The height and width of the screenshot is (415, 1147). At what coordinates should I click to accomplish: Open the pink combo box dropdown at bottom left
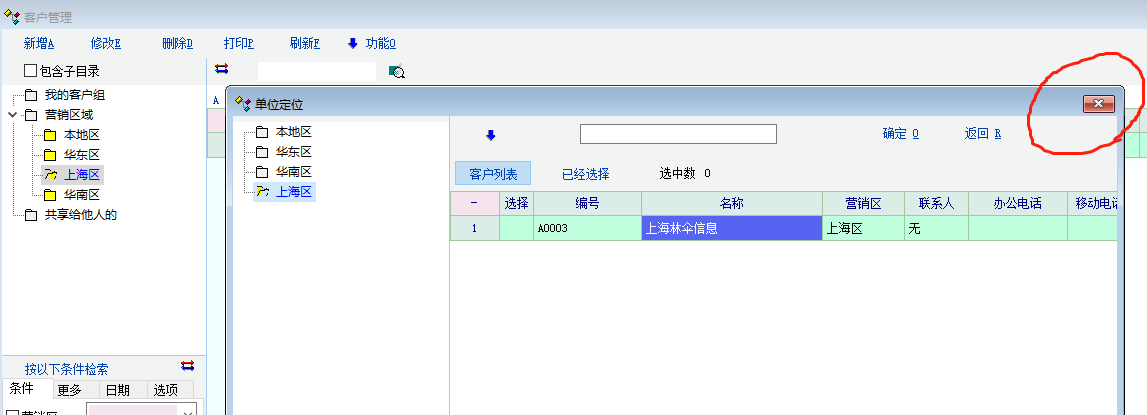tap(185, 411)
